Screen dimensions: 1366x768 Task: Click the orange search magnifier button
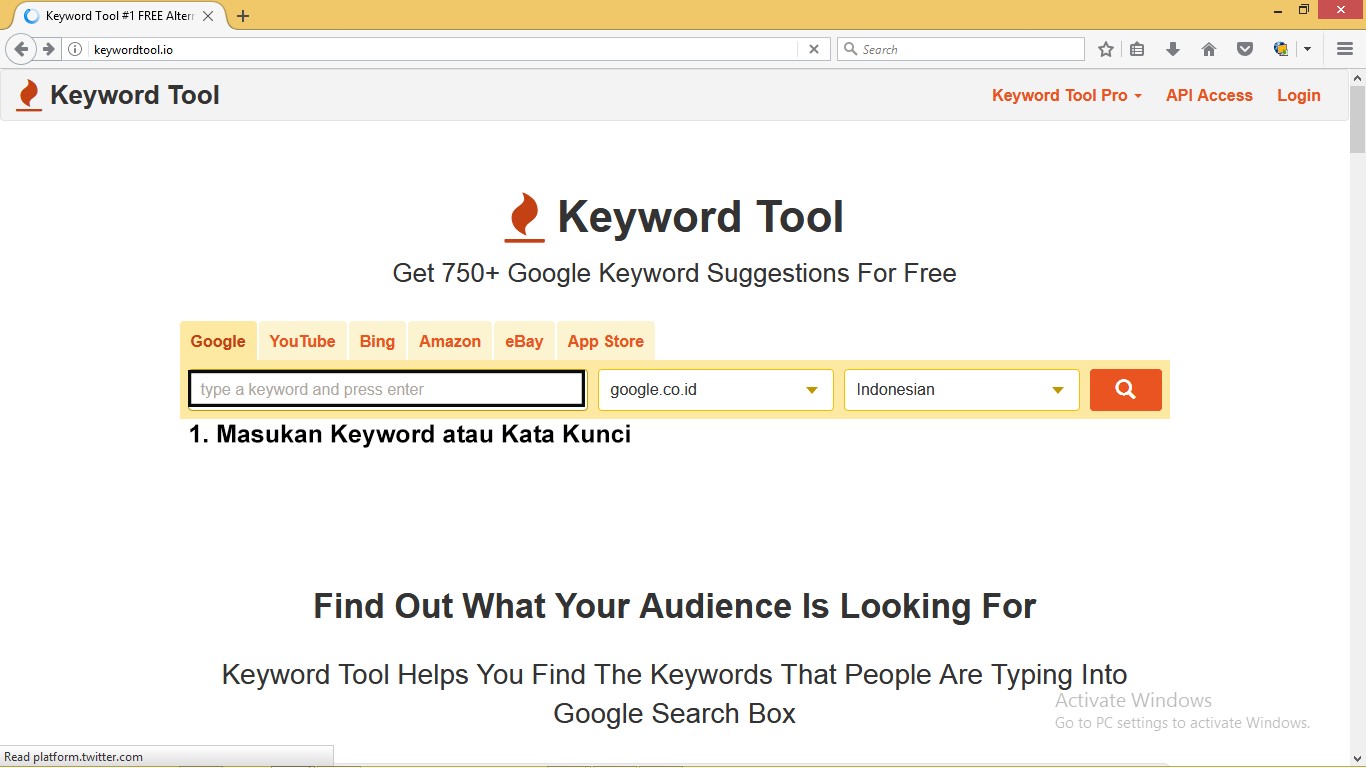tap(1126, 390)
